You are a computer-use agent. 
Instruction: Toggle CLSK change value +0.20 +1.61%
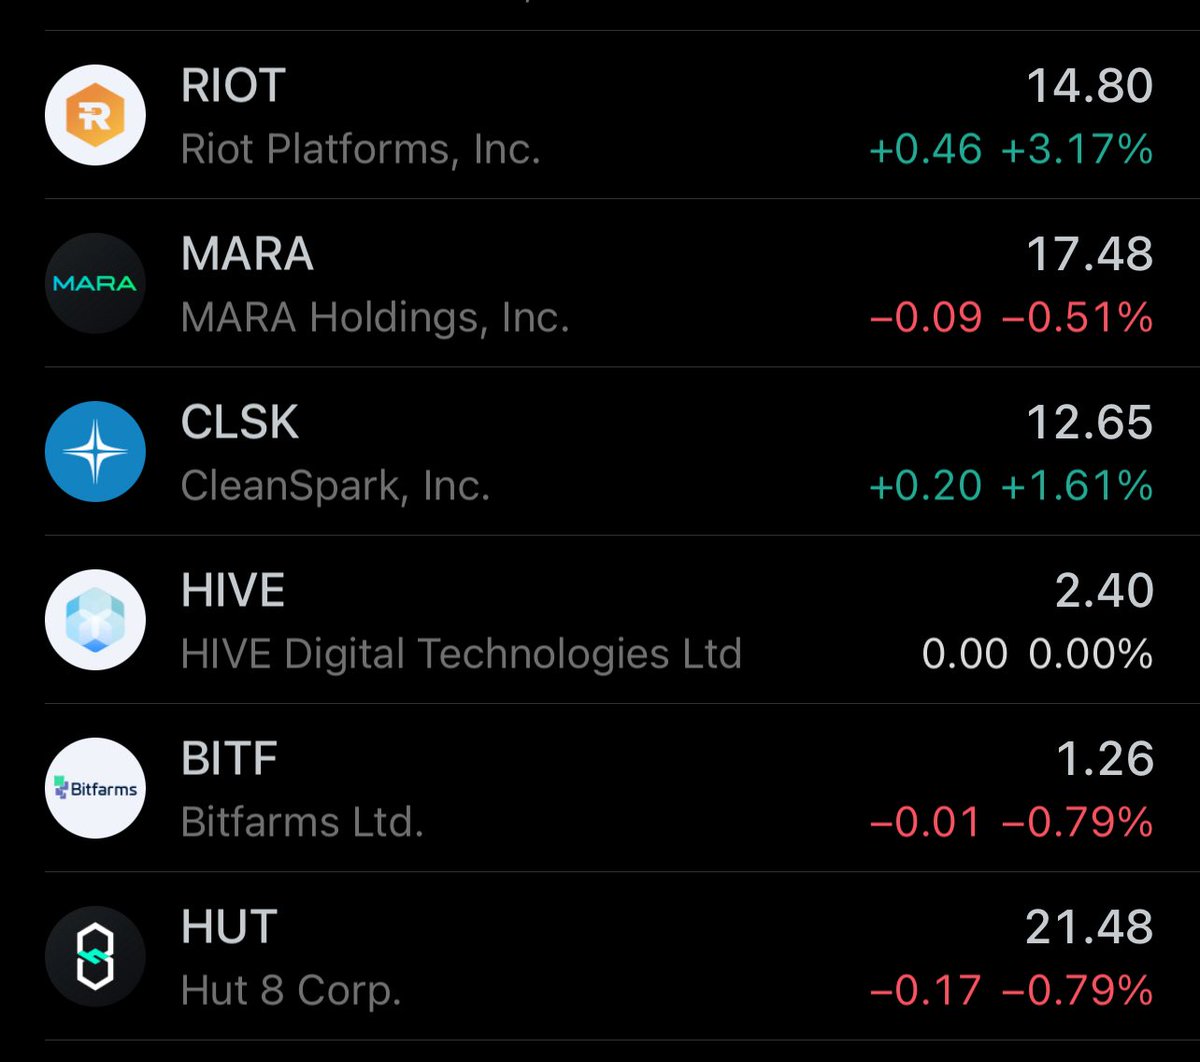click(1011, 486)
